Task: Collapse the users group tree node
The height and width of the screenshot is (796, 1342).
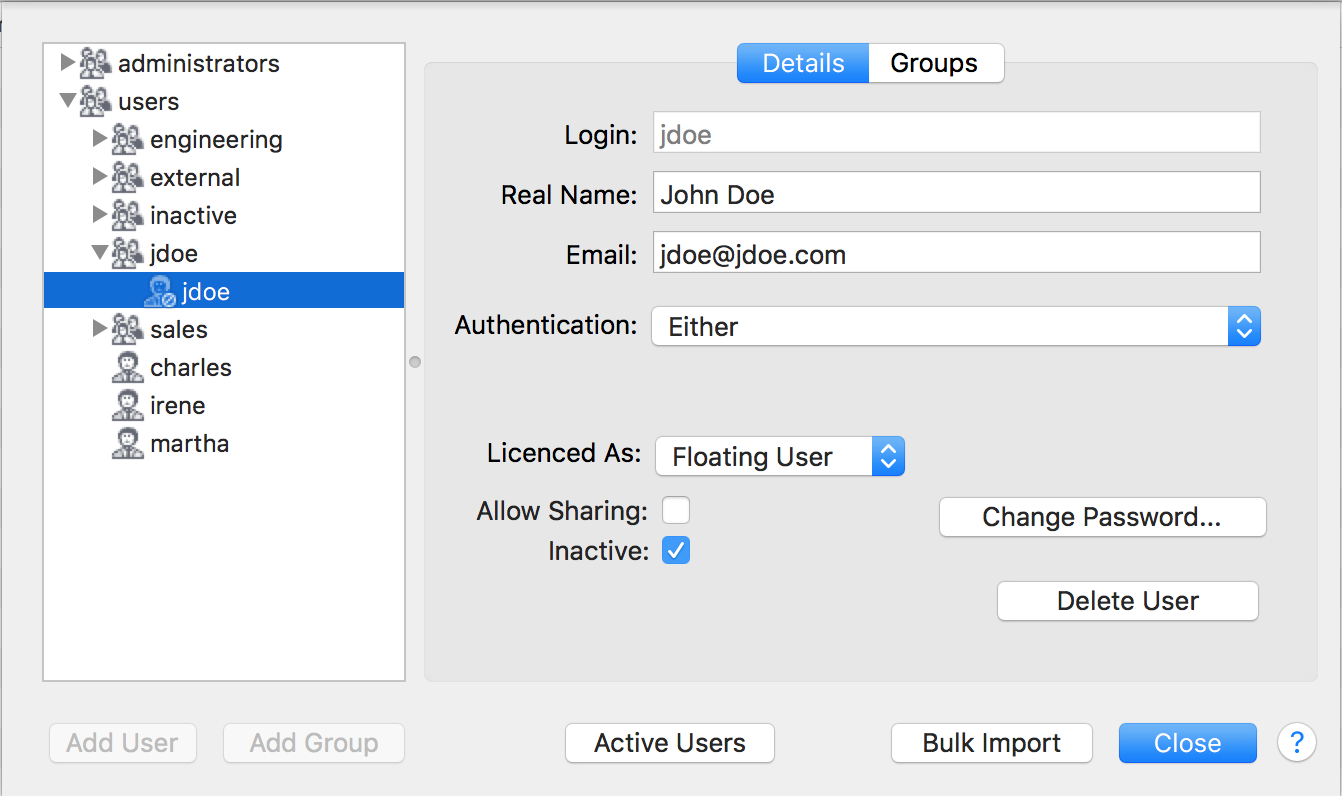Action: pyautogui.click(x=67, y=101)
